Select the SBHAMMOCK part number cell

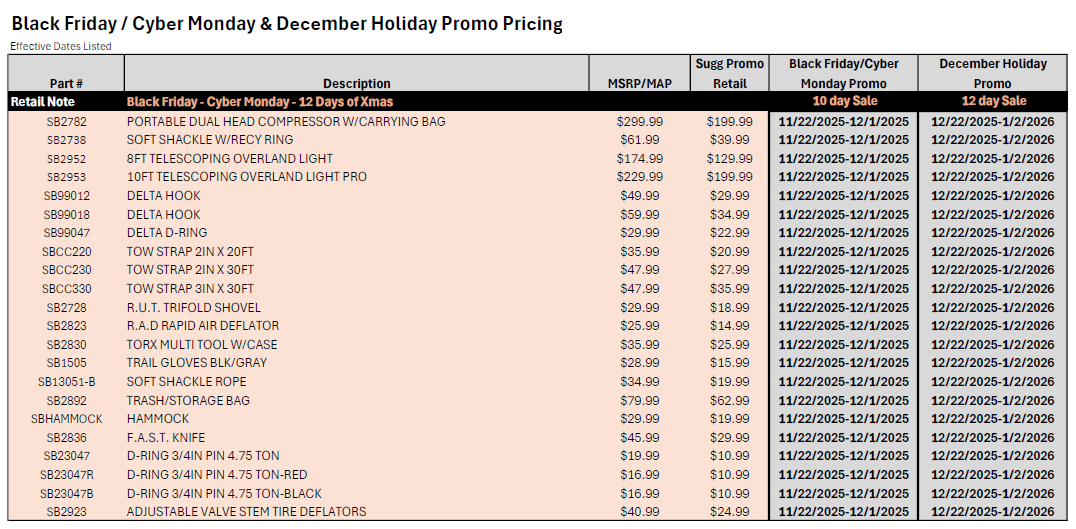66,419
